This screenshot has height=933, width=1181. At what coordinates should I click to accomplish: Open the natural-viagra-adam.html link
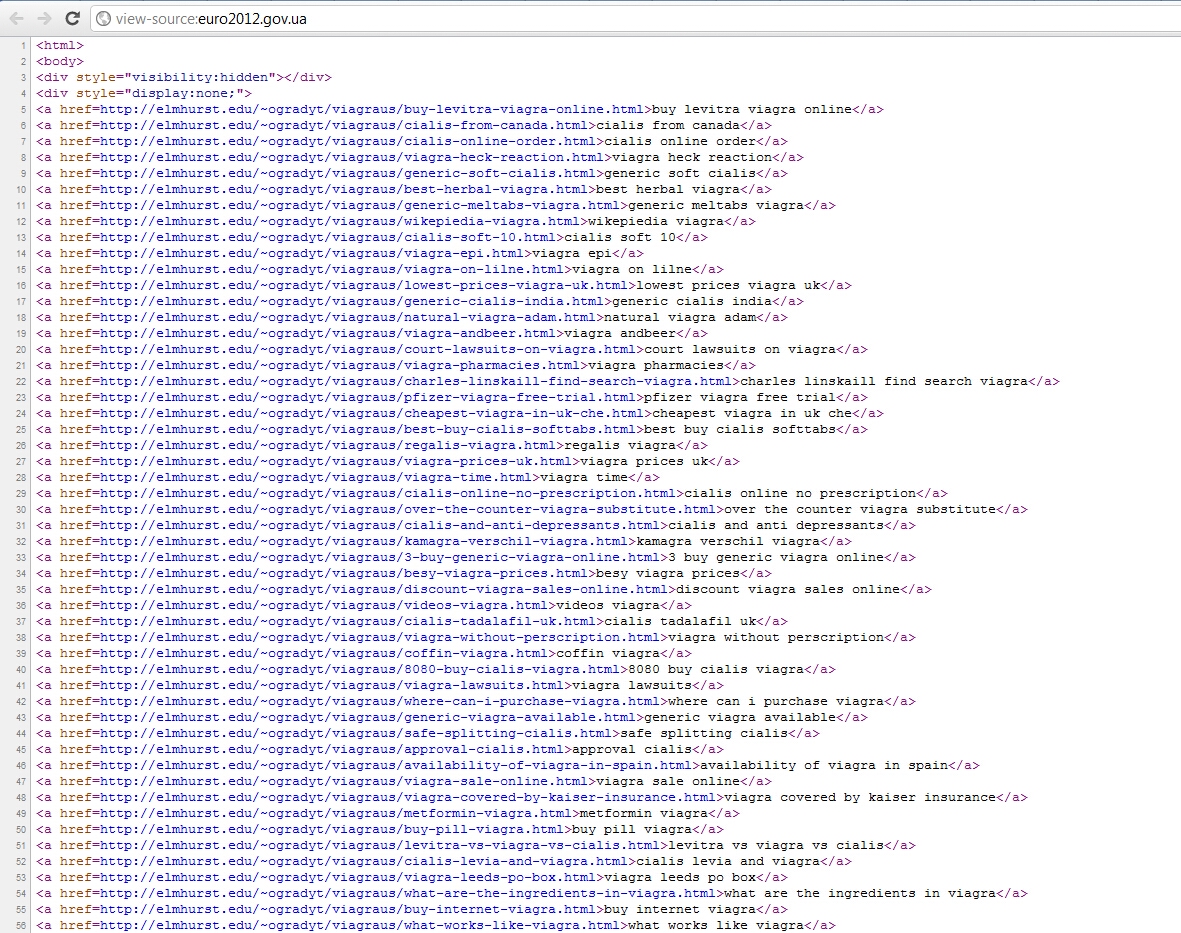(x=347, y=317)
